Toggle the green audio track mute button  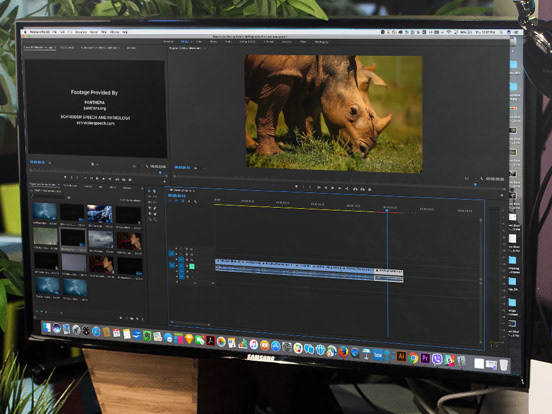click(x=192, y=266)
